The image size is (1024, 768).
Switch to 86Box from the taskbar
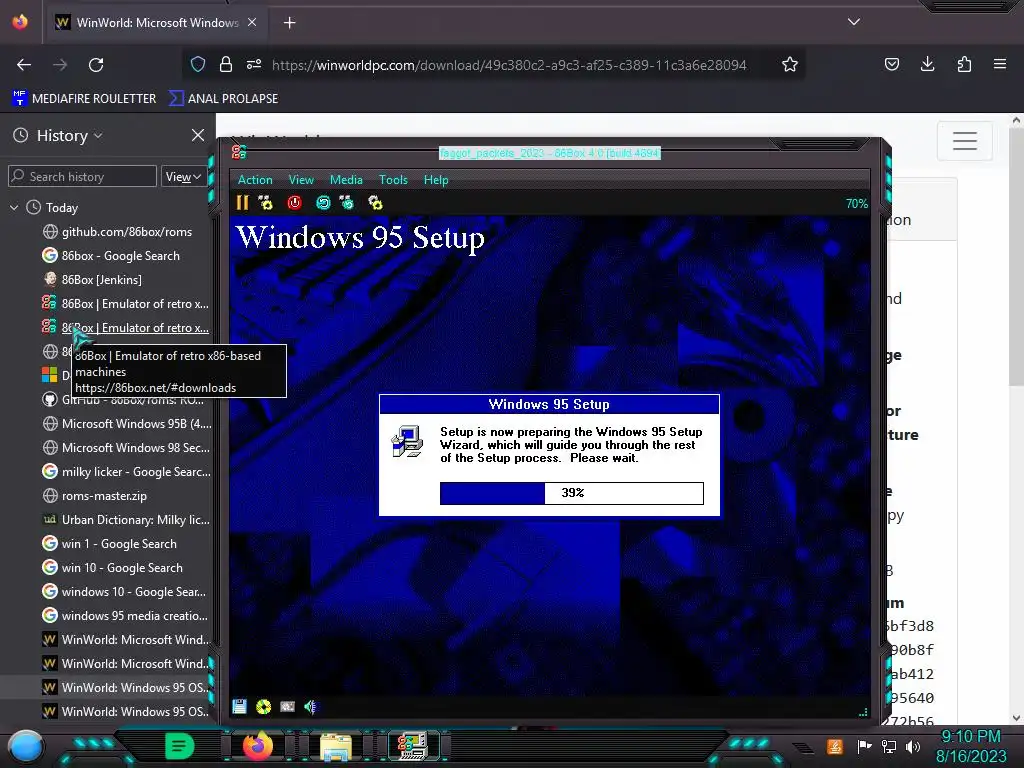(x=413, y=746)
